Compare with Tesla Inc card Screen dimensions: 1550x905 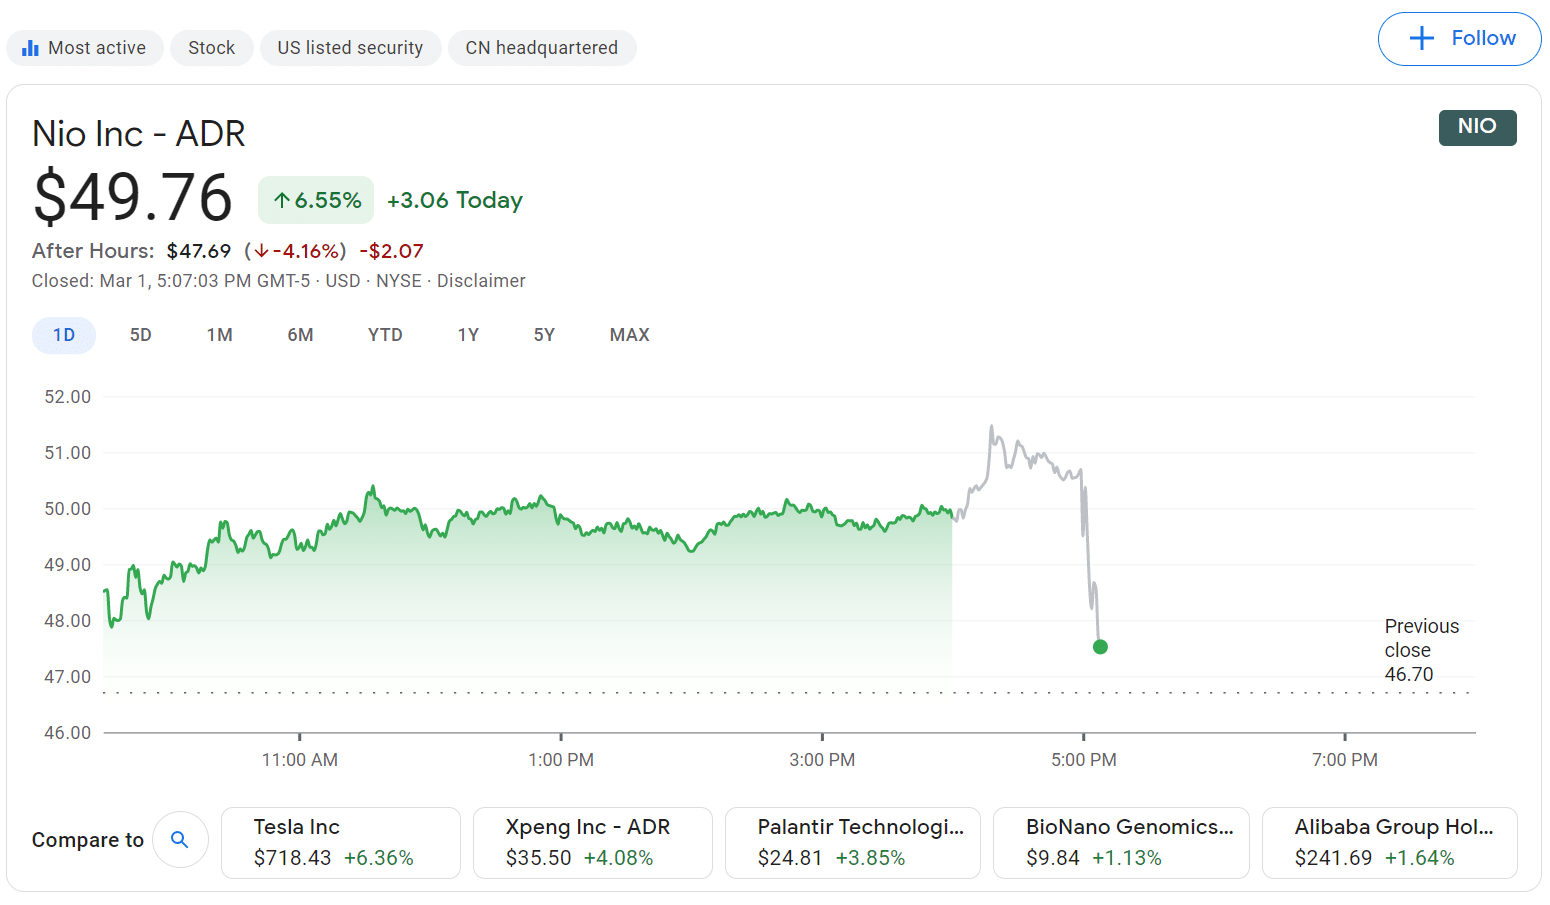(x=340, y=843)
